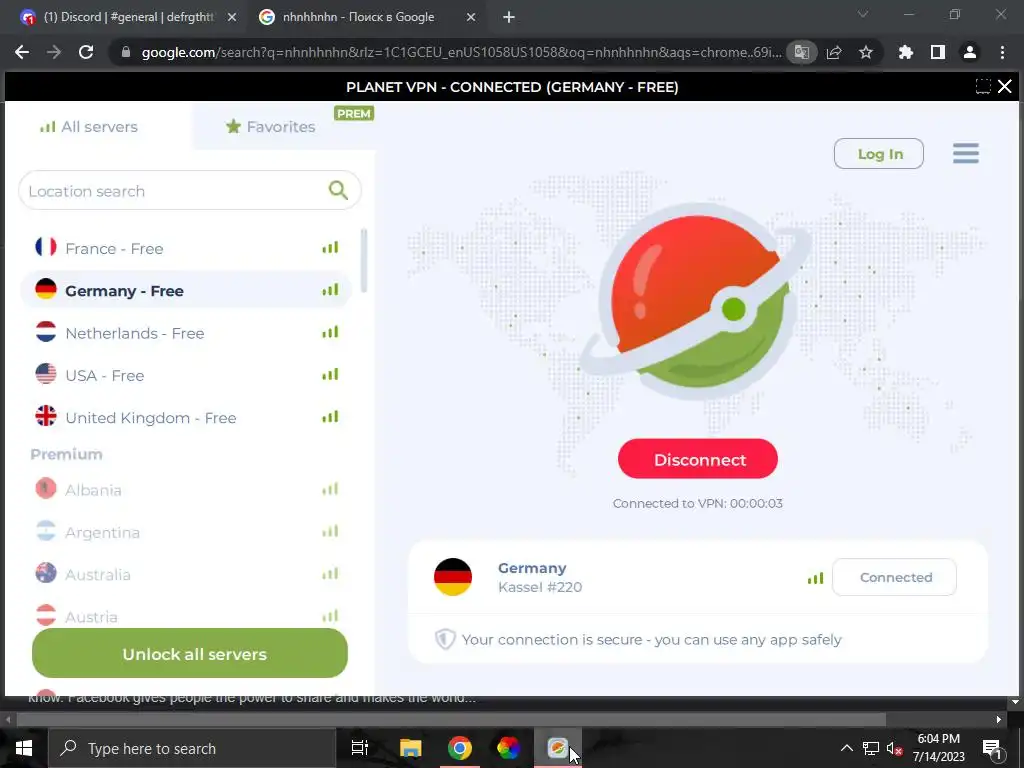The width and height of the screenshot is (1024, 768).
Task: Open the notification center icon
Action: [x=992, y=748]
